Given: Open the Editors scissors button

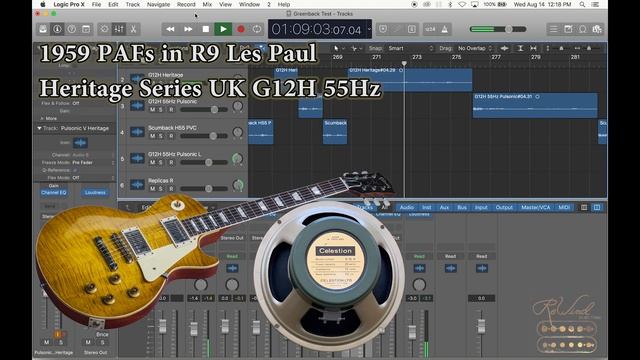Looking at the screenshot, I should pyautogui.click(x=133, y=29).
